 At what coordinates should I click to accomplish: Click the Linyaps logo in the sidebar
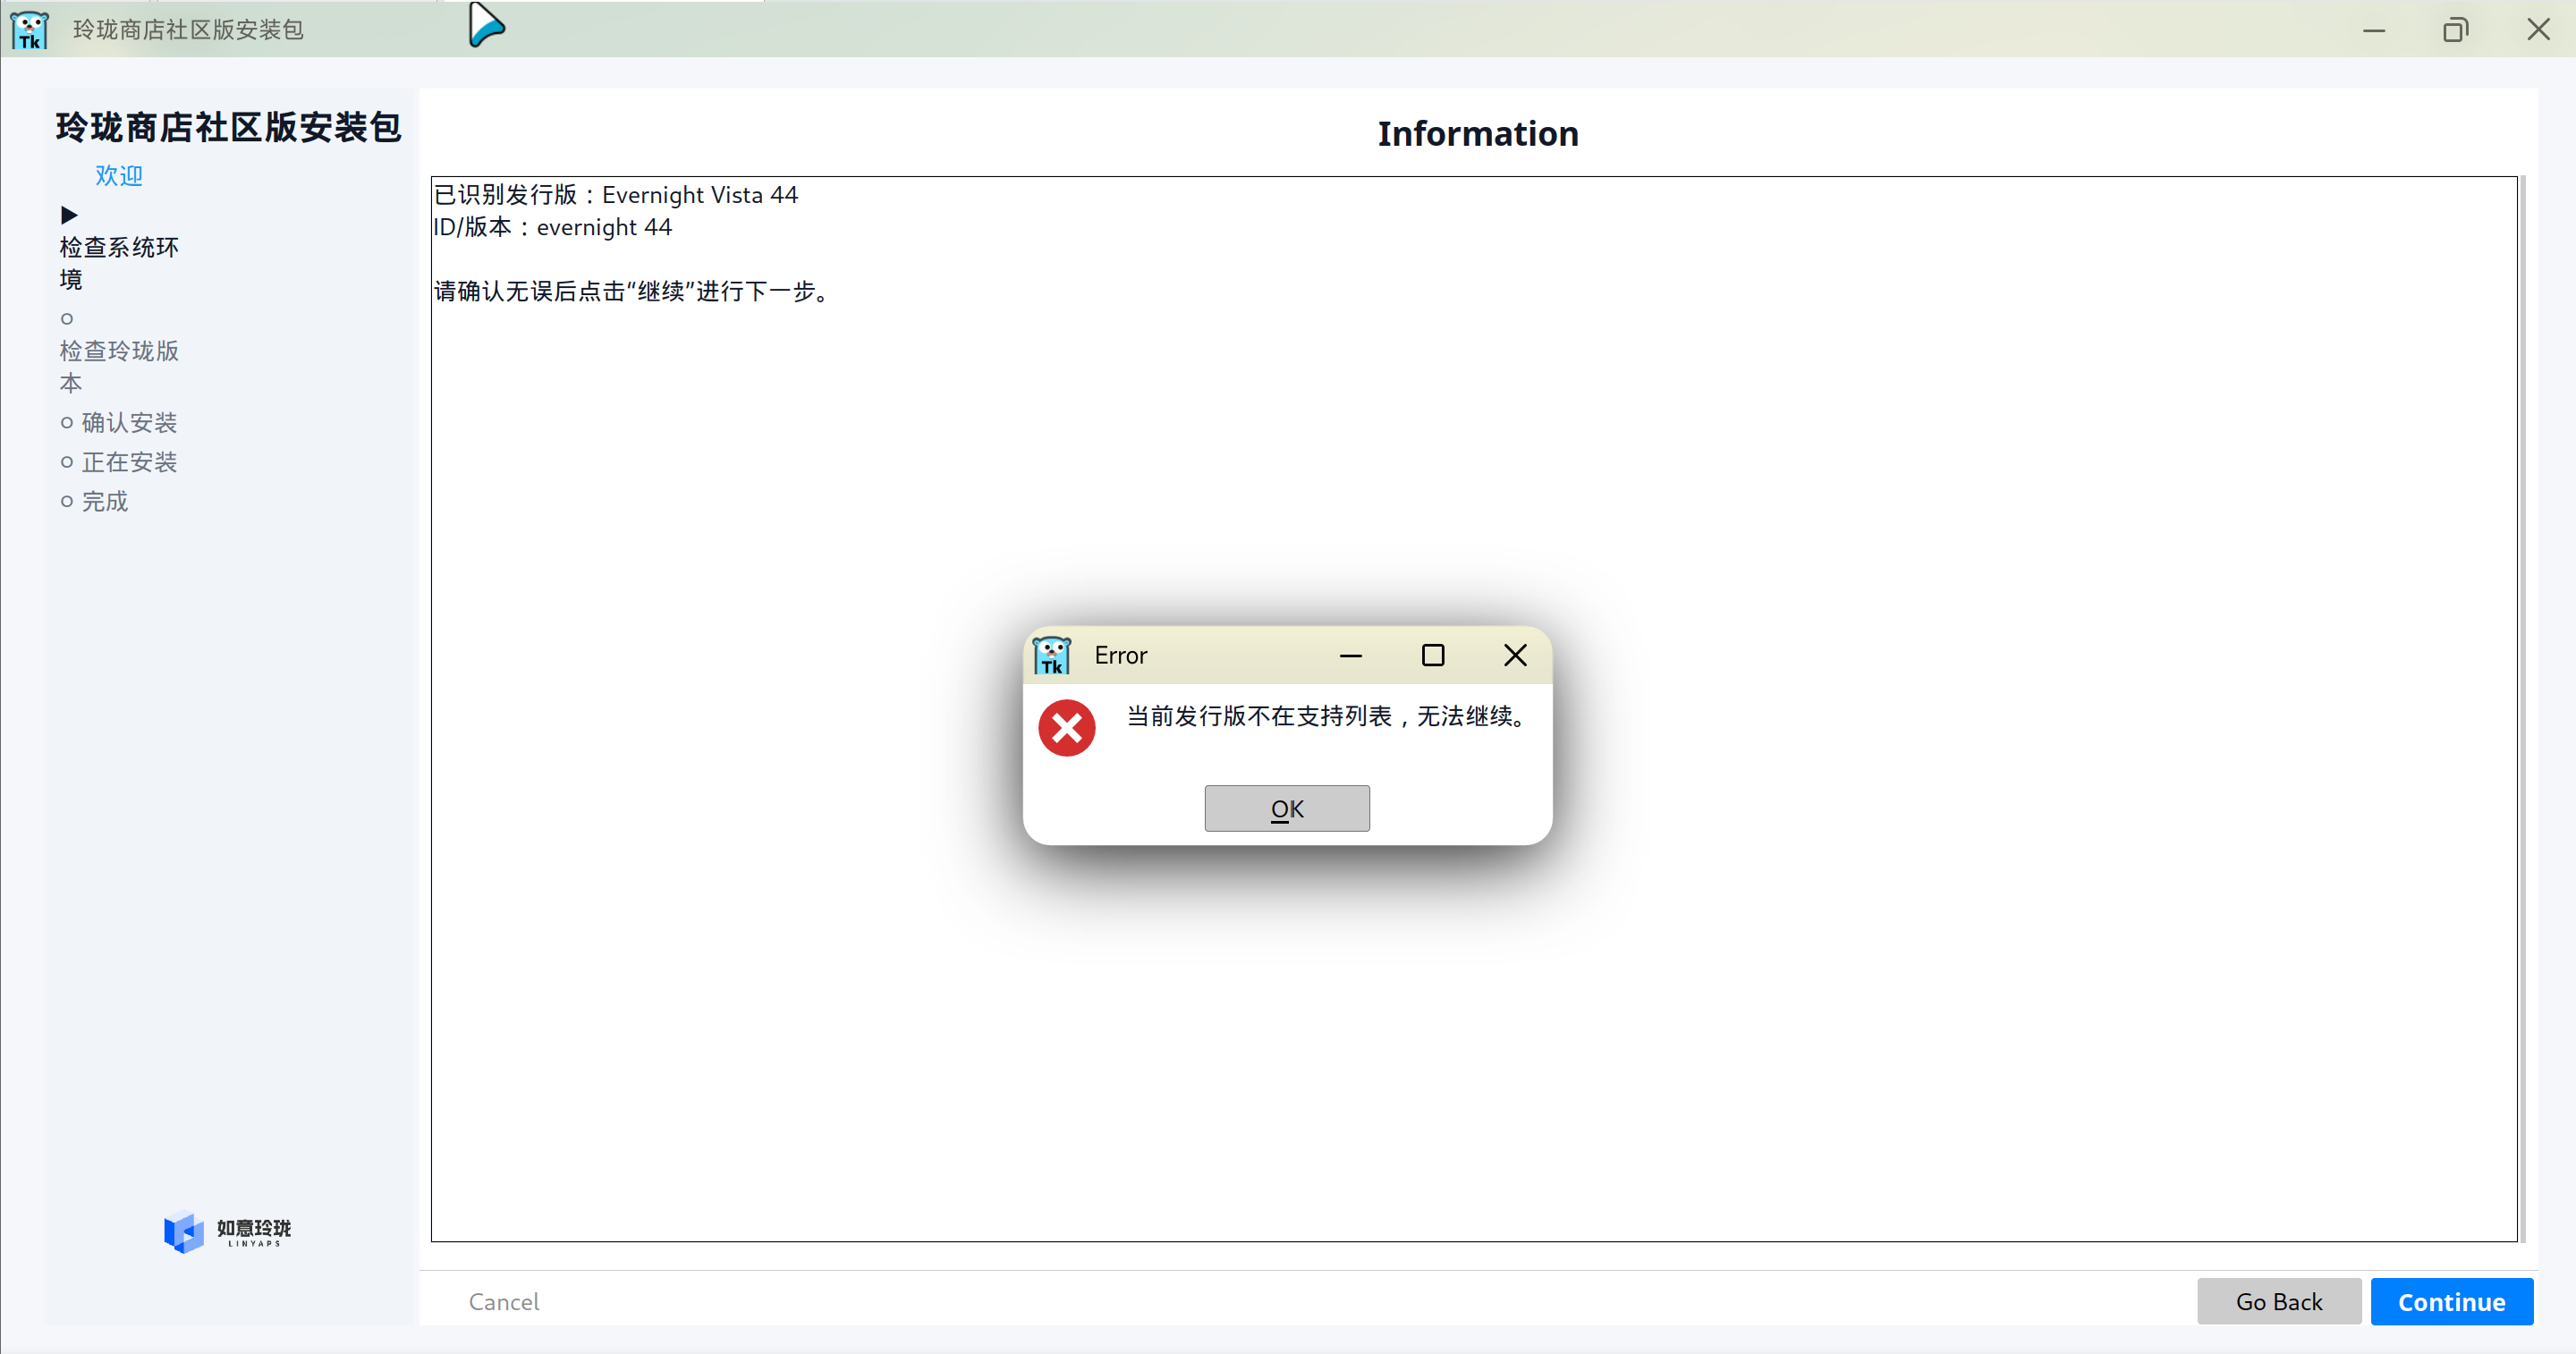pyautogui.click(x=228, y=1231)
